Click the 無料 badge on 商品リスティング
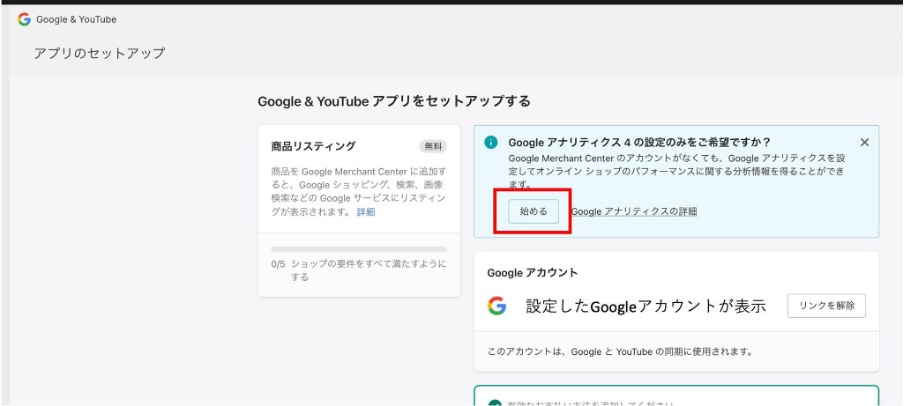904x406 pixels. [433, 146]
